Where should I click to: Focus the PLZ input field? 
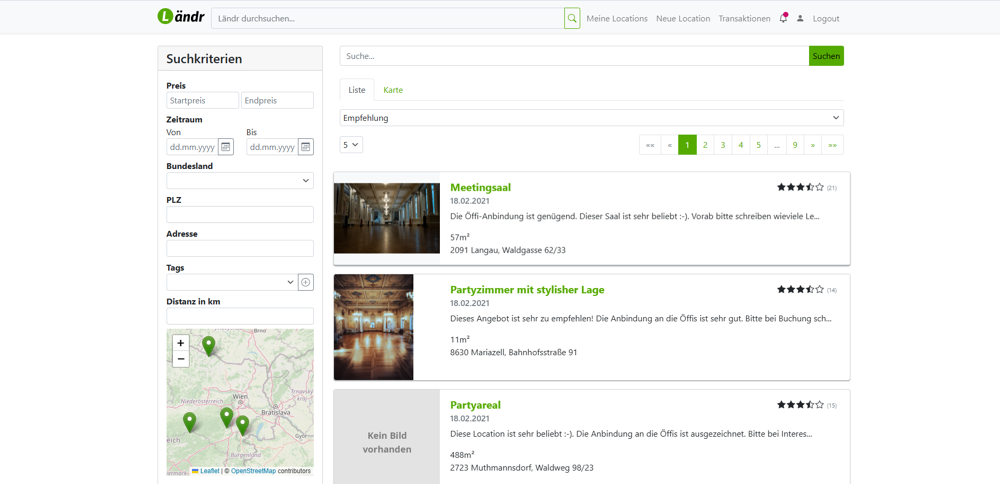tap(240, 214)
